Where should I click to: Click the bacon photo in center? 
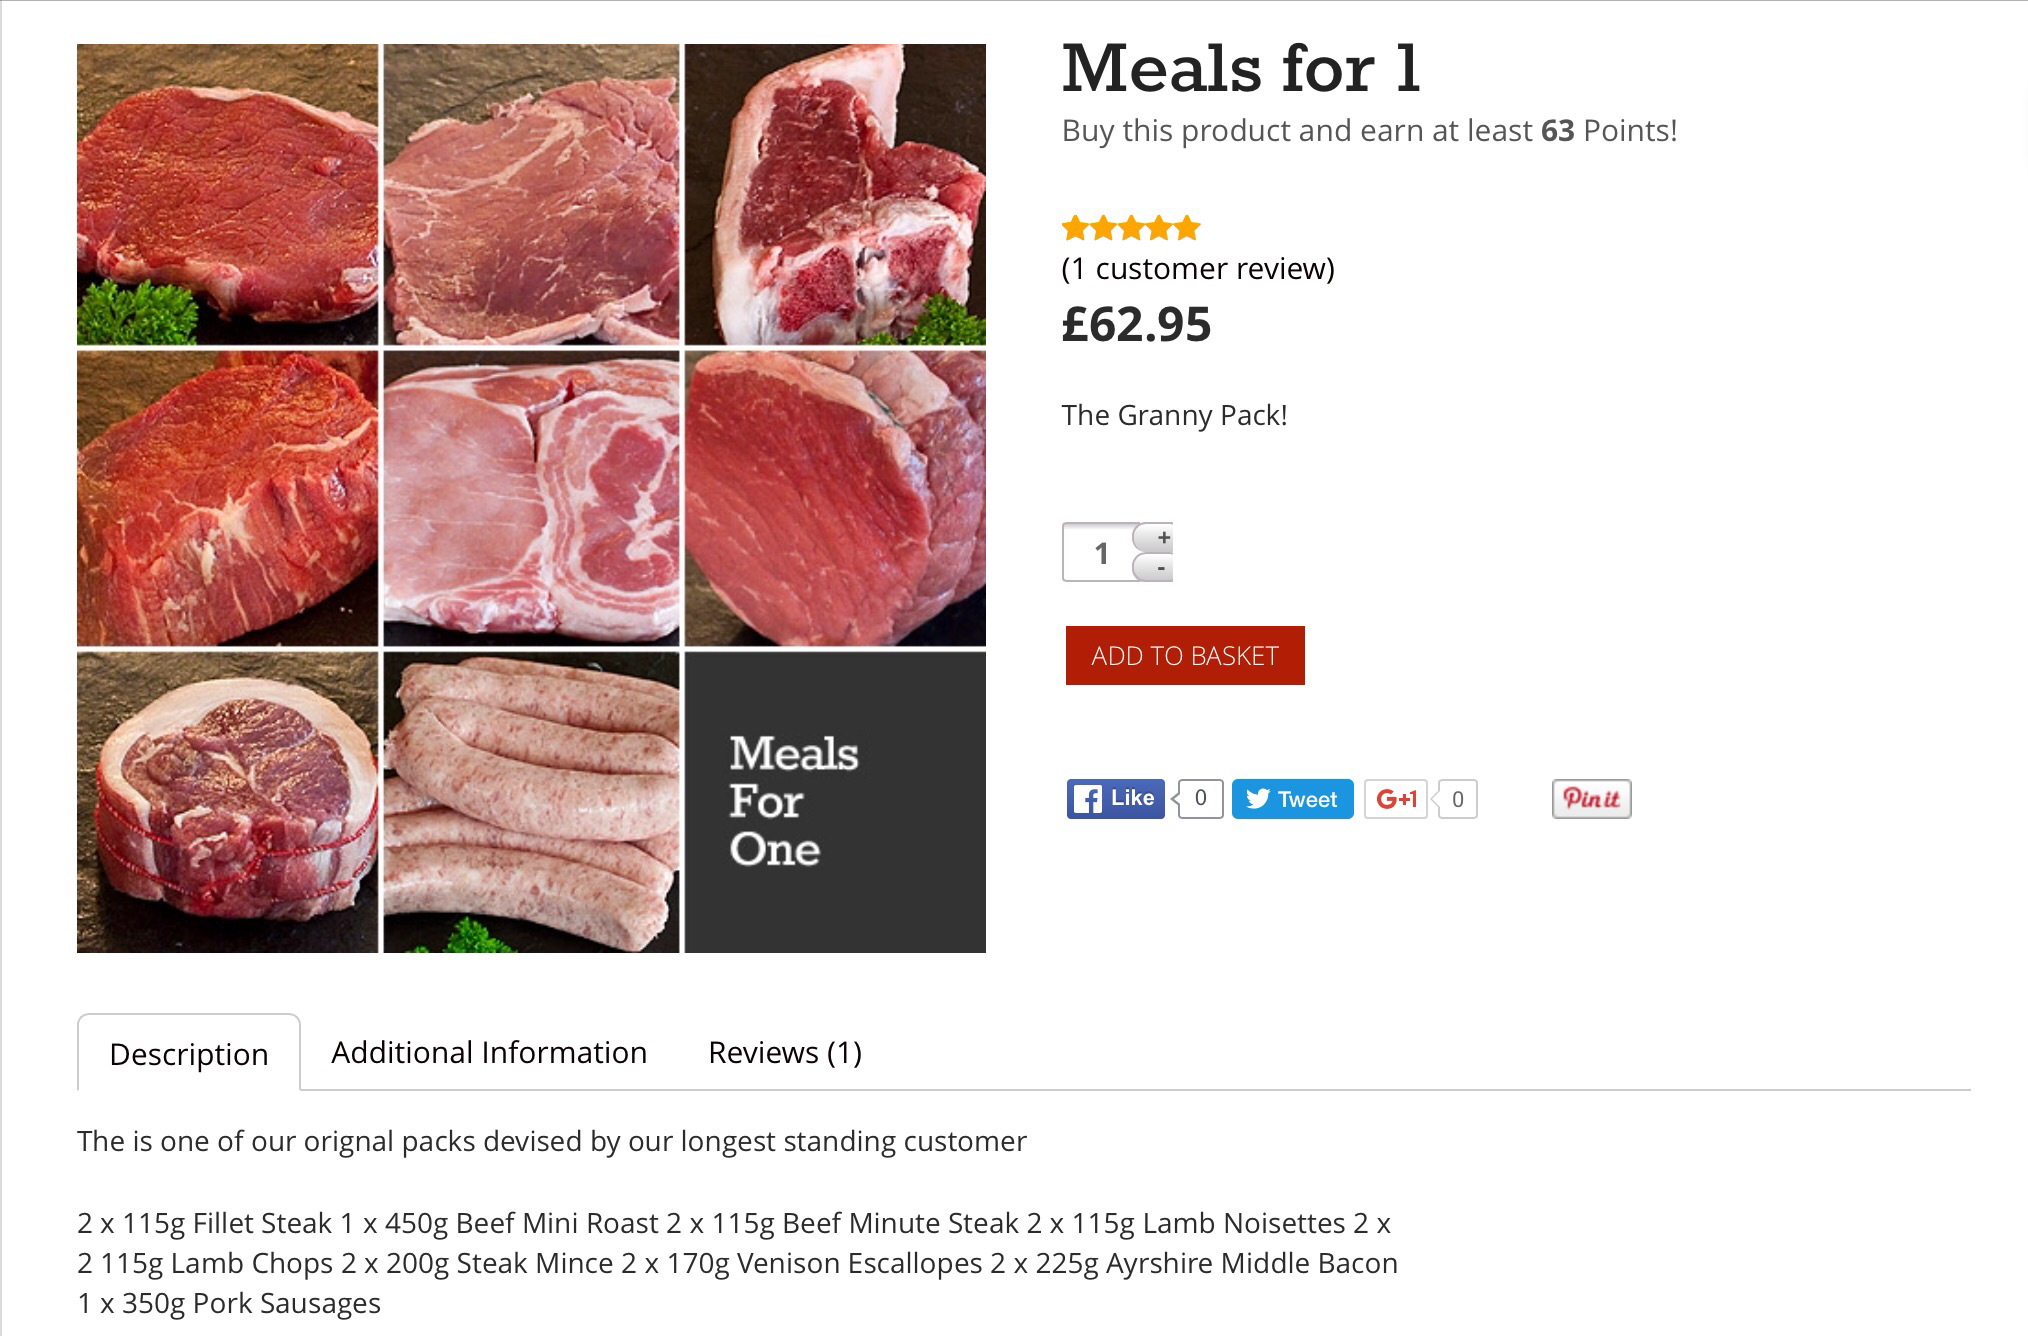tap(531, 498)
